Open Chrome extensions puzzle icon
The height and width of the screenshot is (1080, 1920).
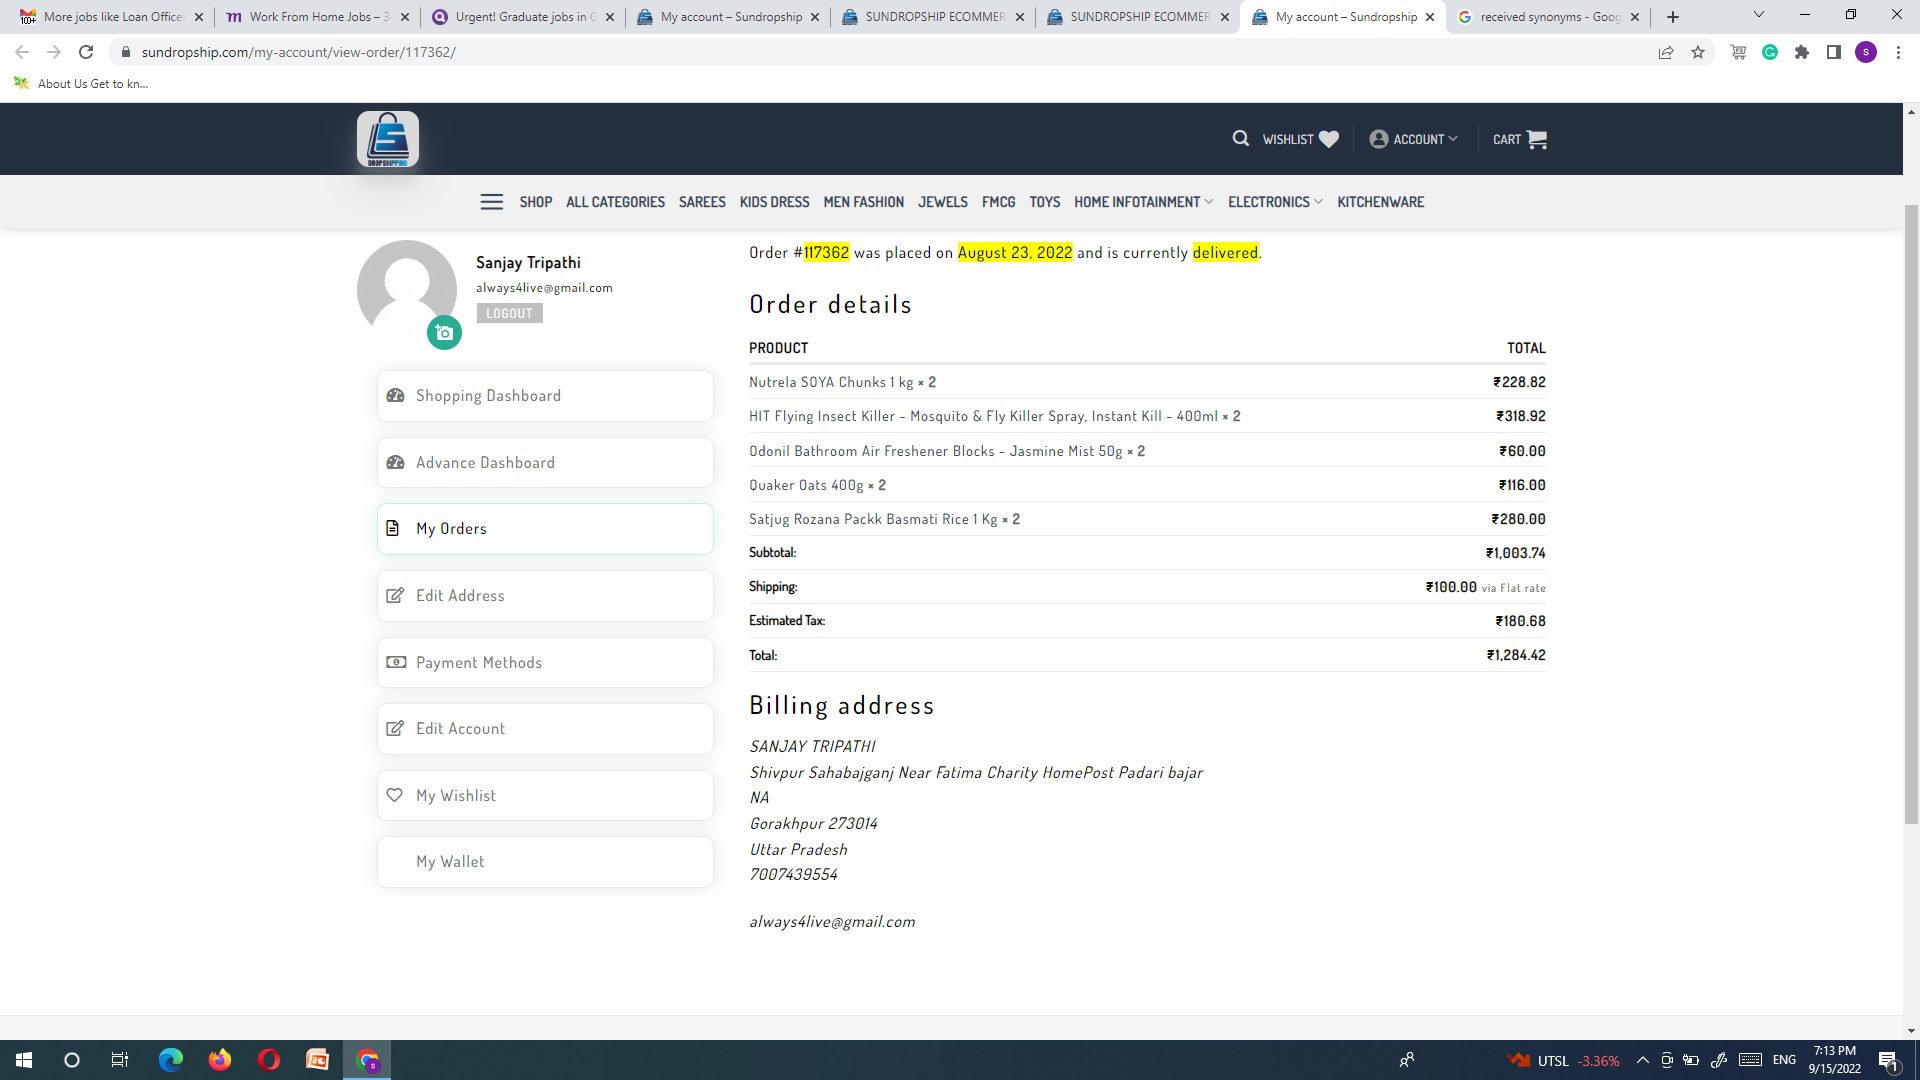[x=1802, y=52]
